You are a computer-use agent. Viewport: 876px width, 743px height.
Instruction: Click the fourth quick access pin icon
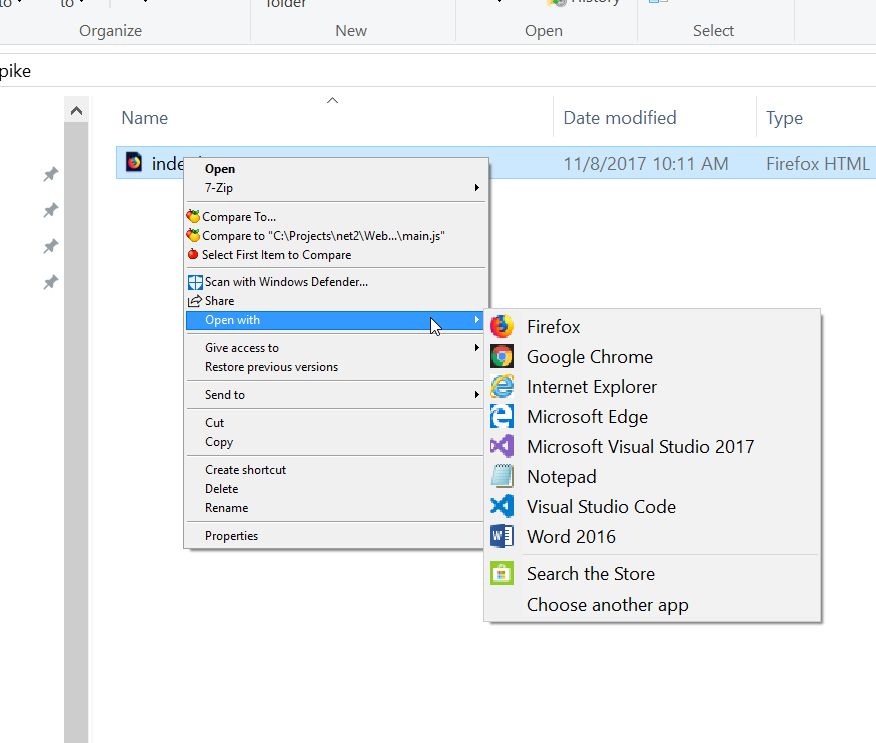(50, 282)
